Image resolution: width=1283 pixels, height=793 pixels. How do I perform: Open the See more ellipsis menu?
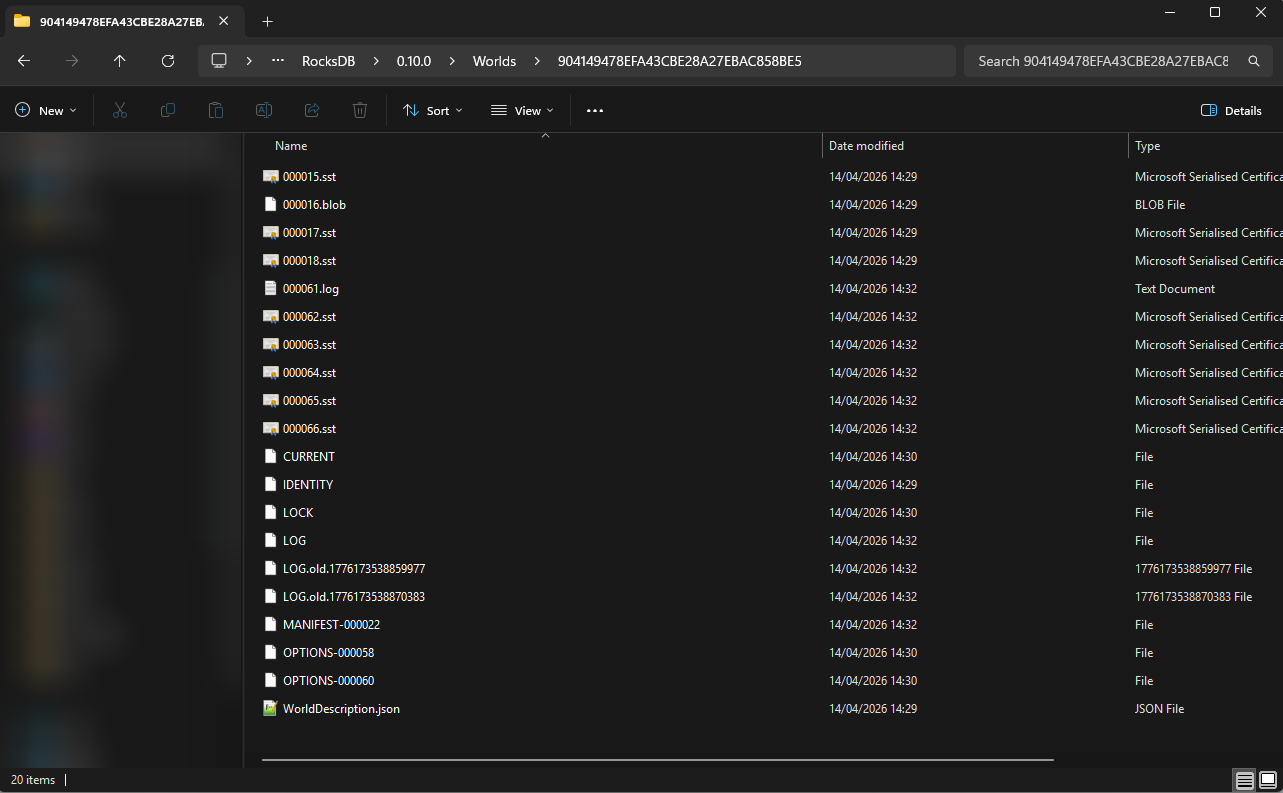pos(595,111)
